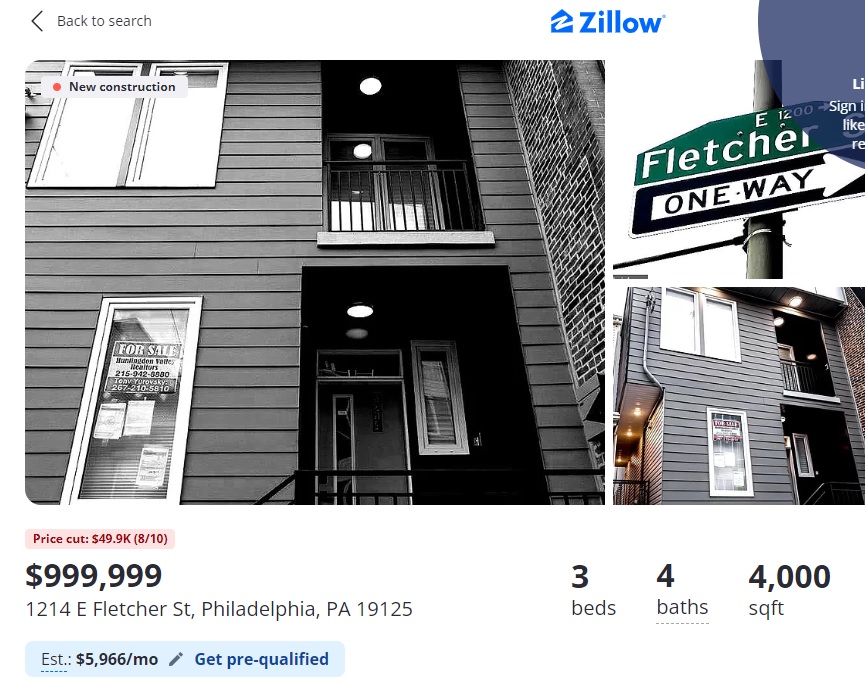Viewport: 865px width, 686px height.
Task: Open the color house exterior photo
Action: [x=739, y=395]
